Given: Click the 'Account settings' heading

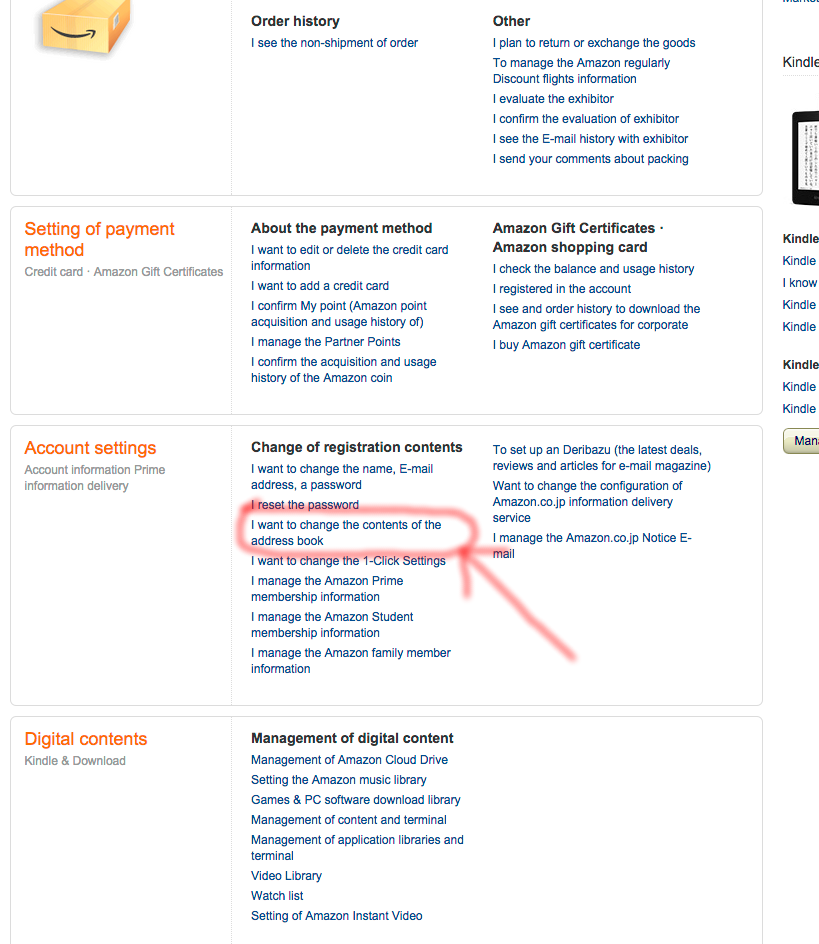Looking at the screenshot, I should [x=90, y=448].
